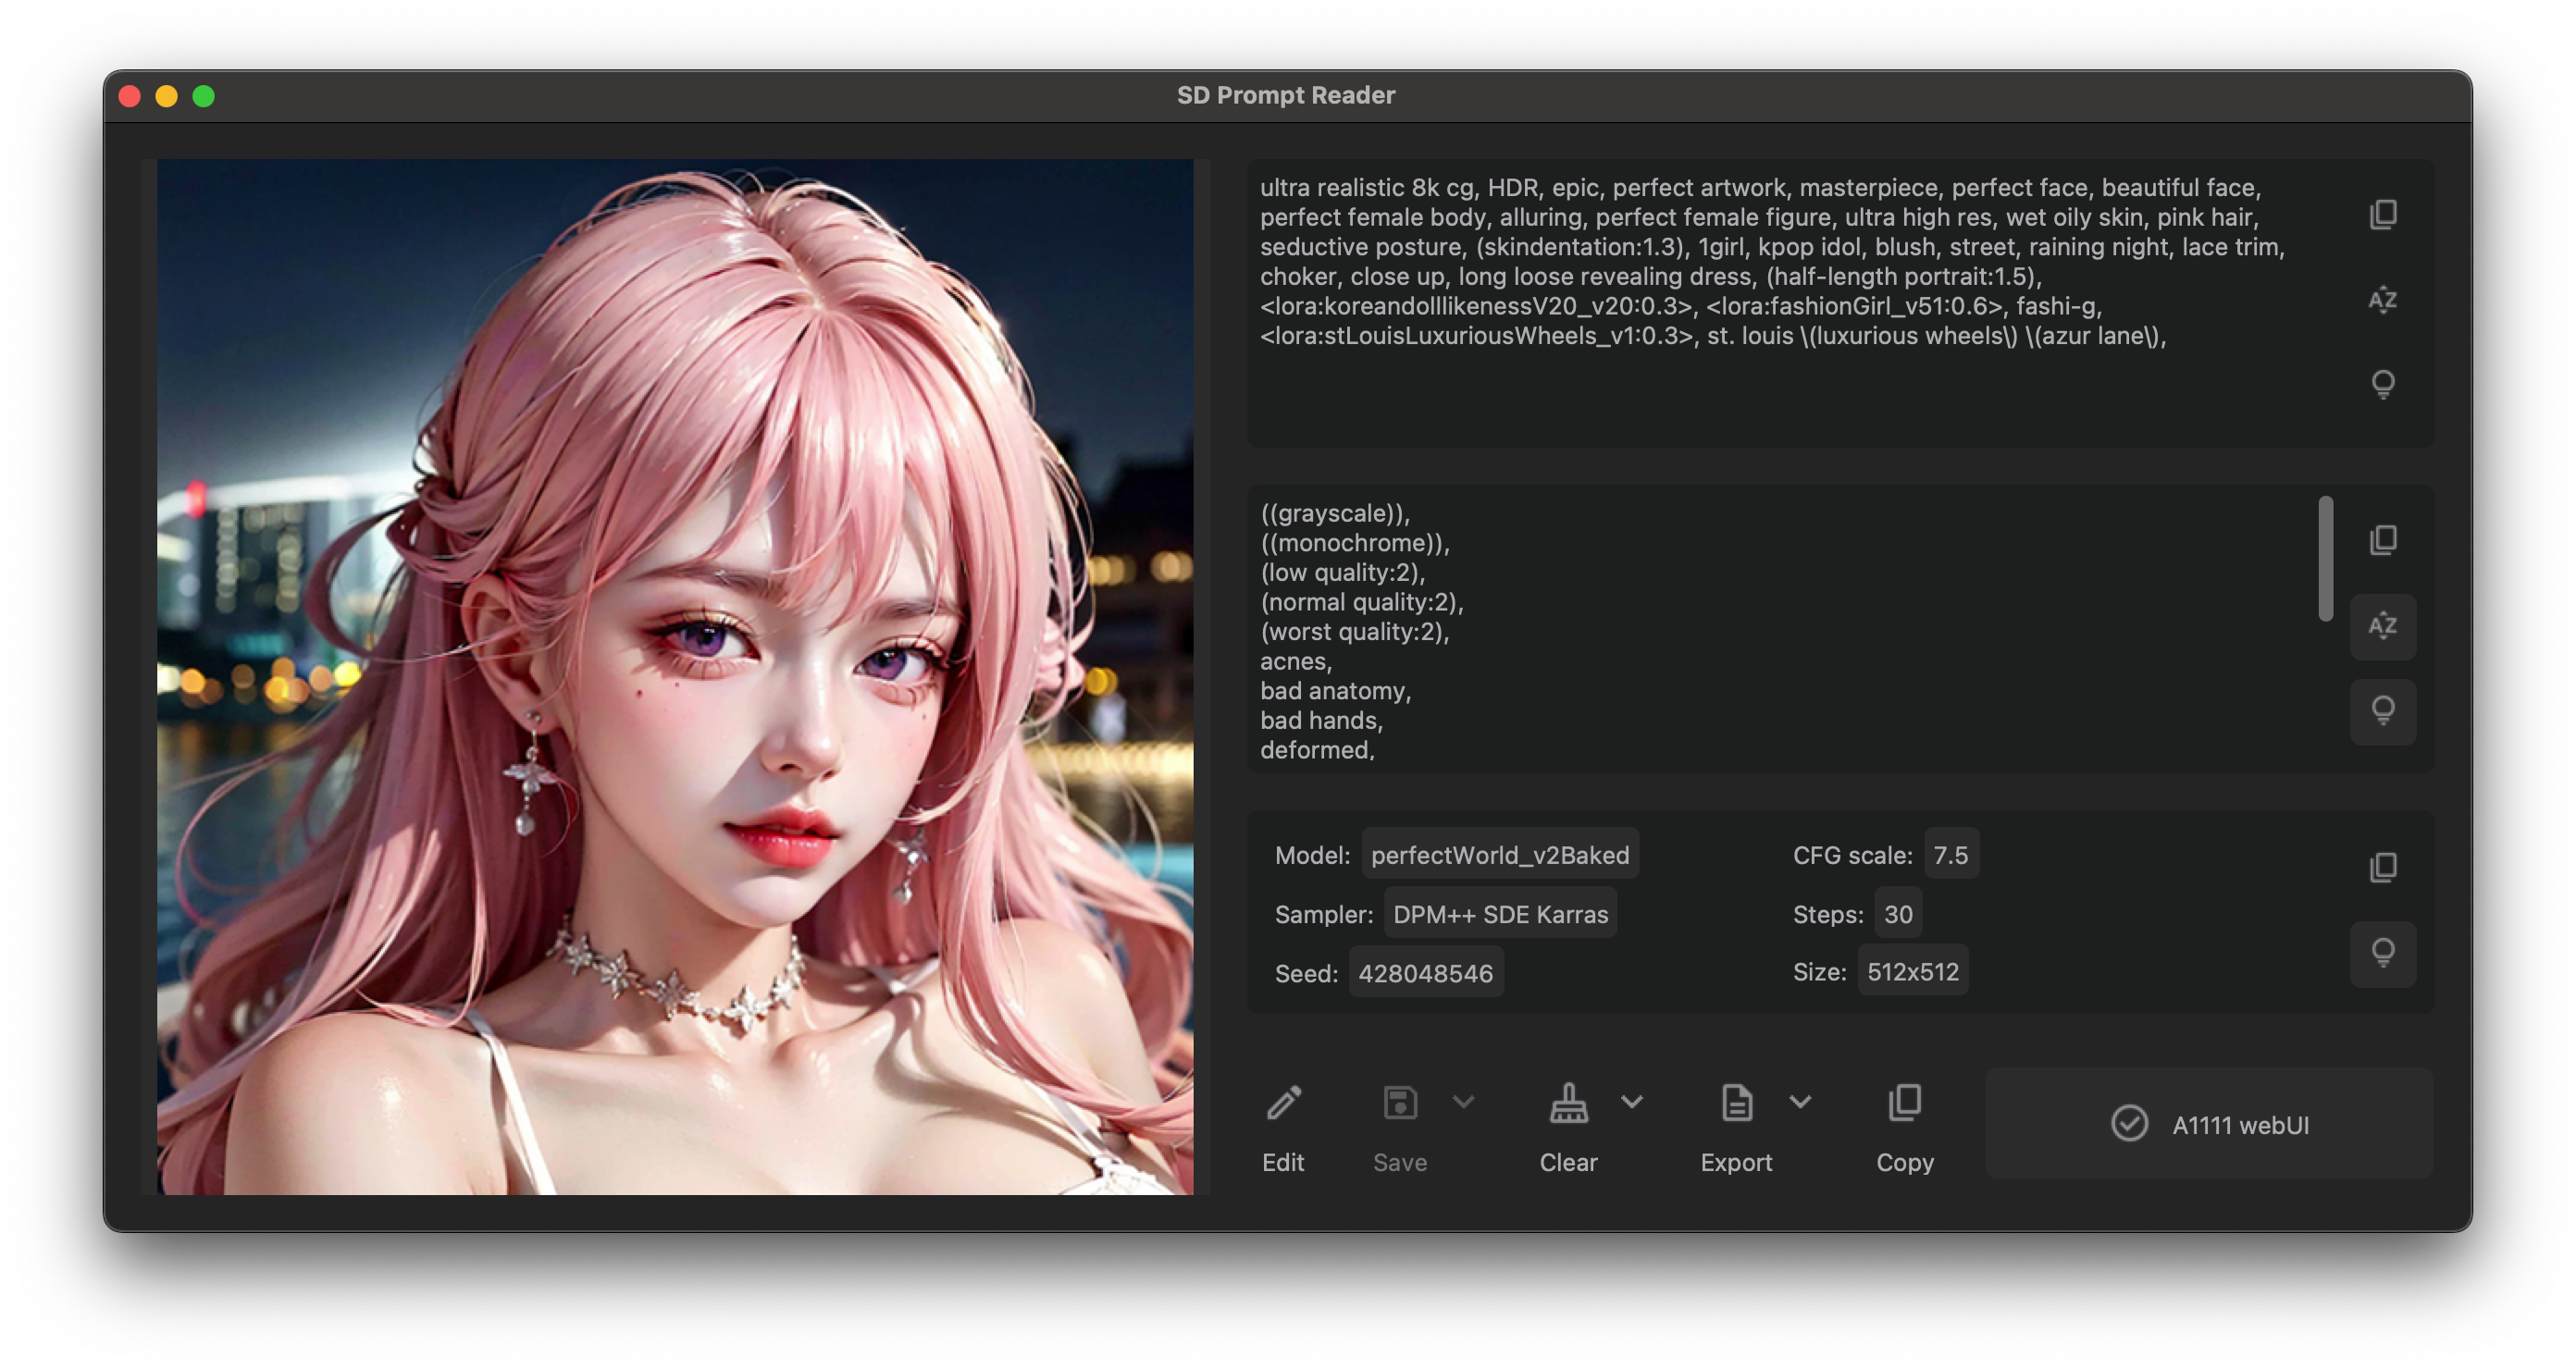
Task: Click the lightbulb icon in the settings panel
Action: [2382, 953]
